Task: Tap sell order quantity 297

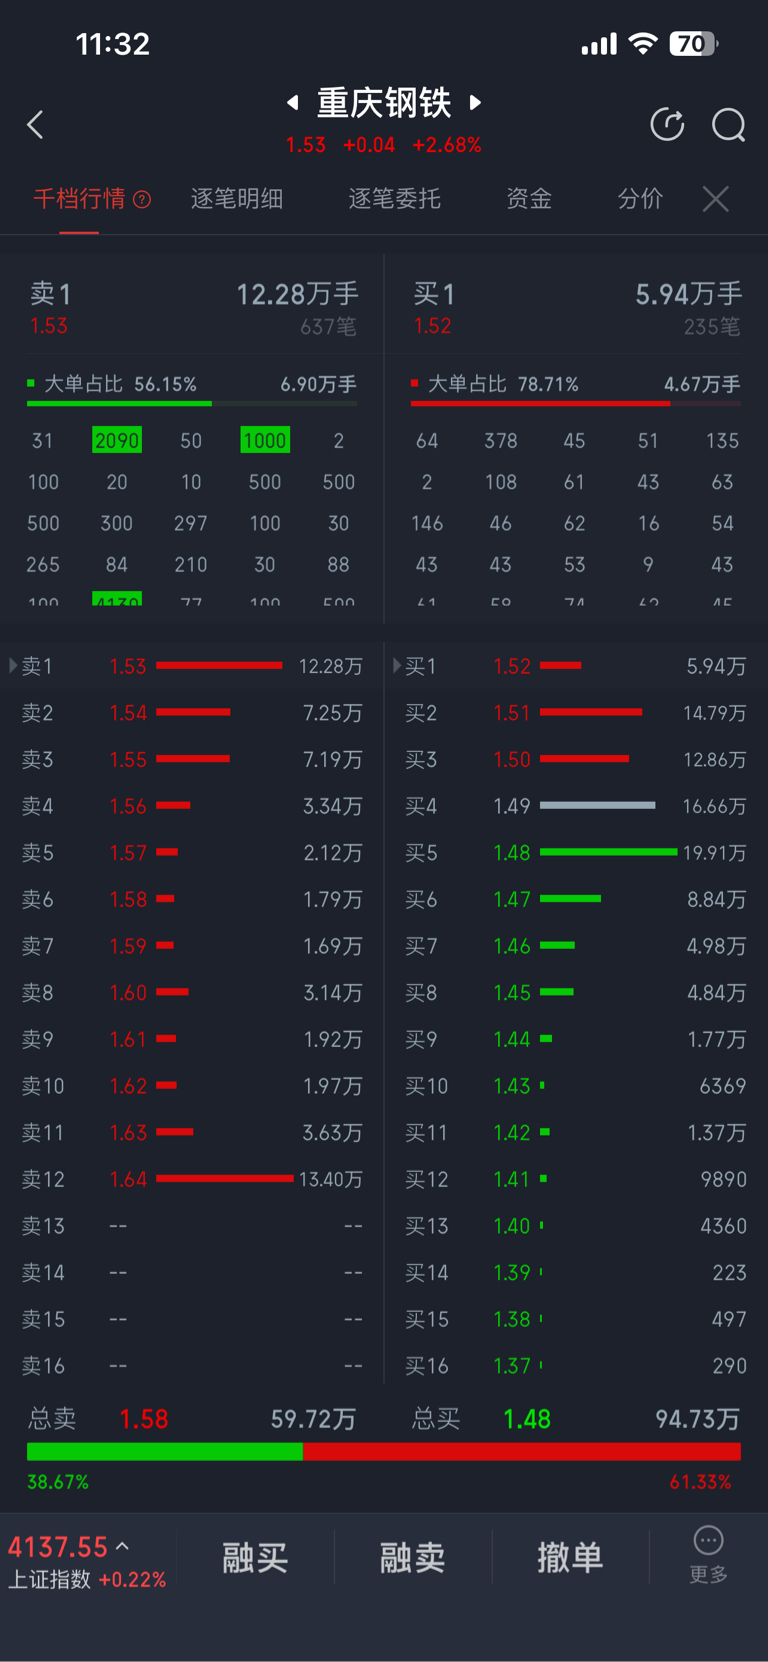Action: tap(191, 523)
